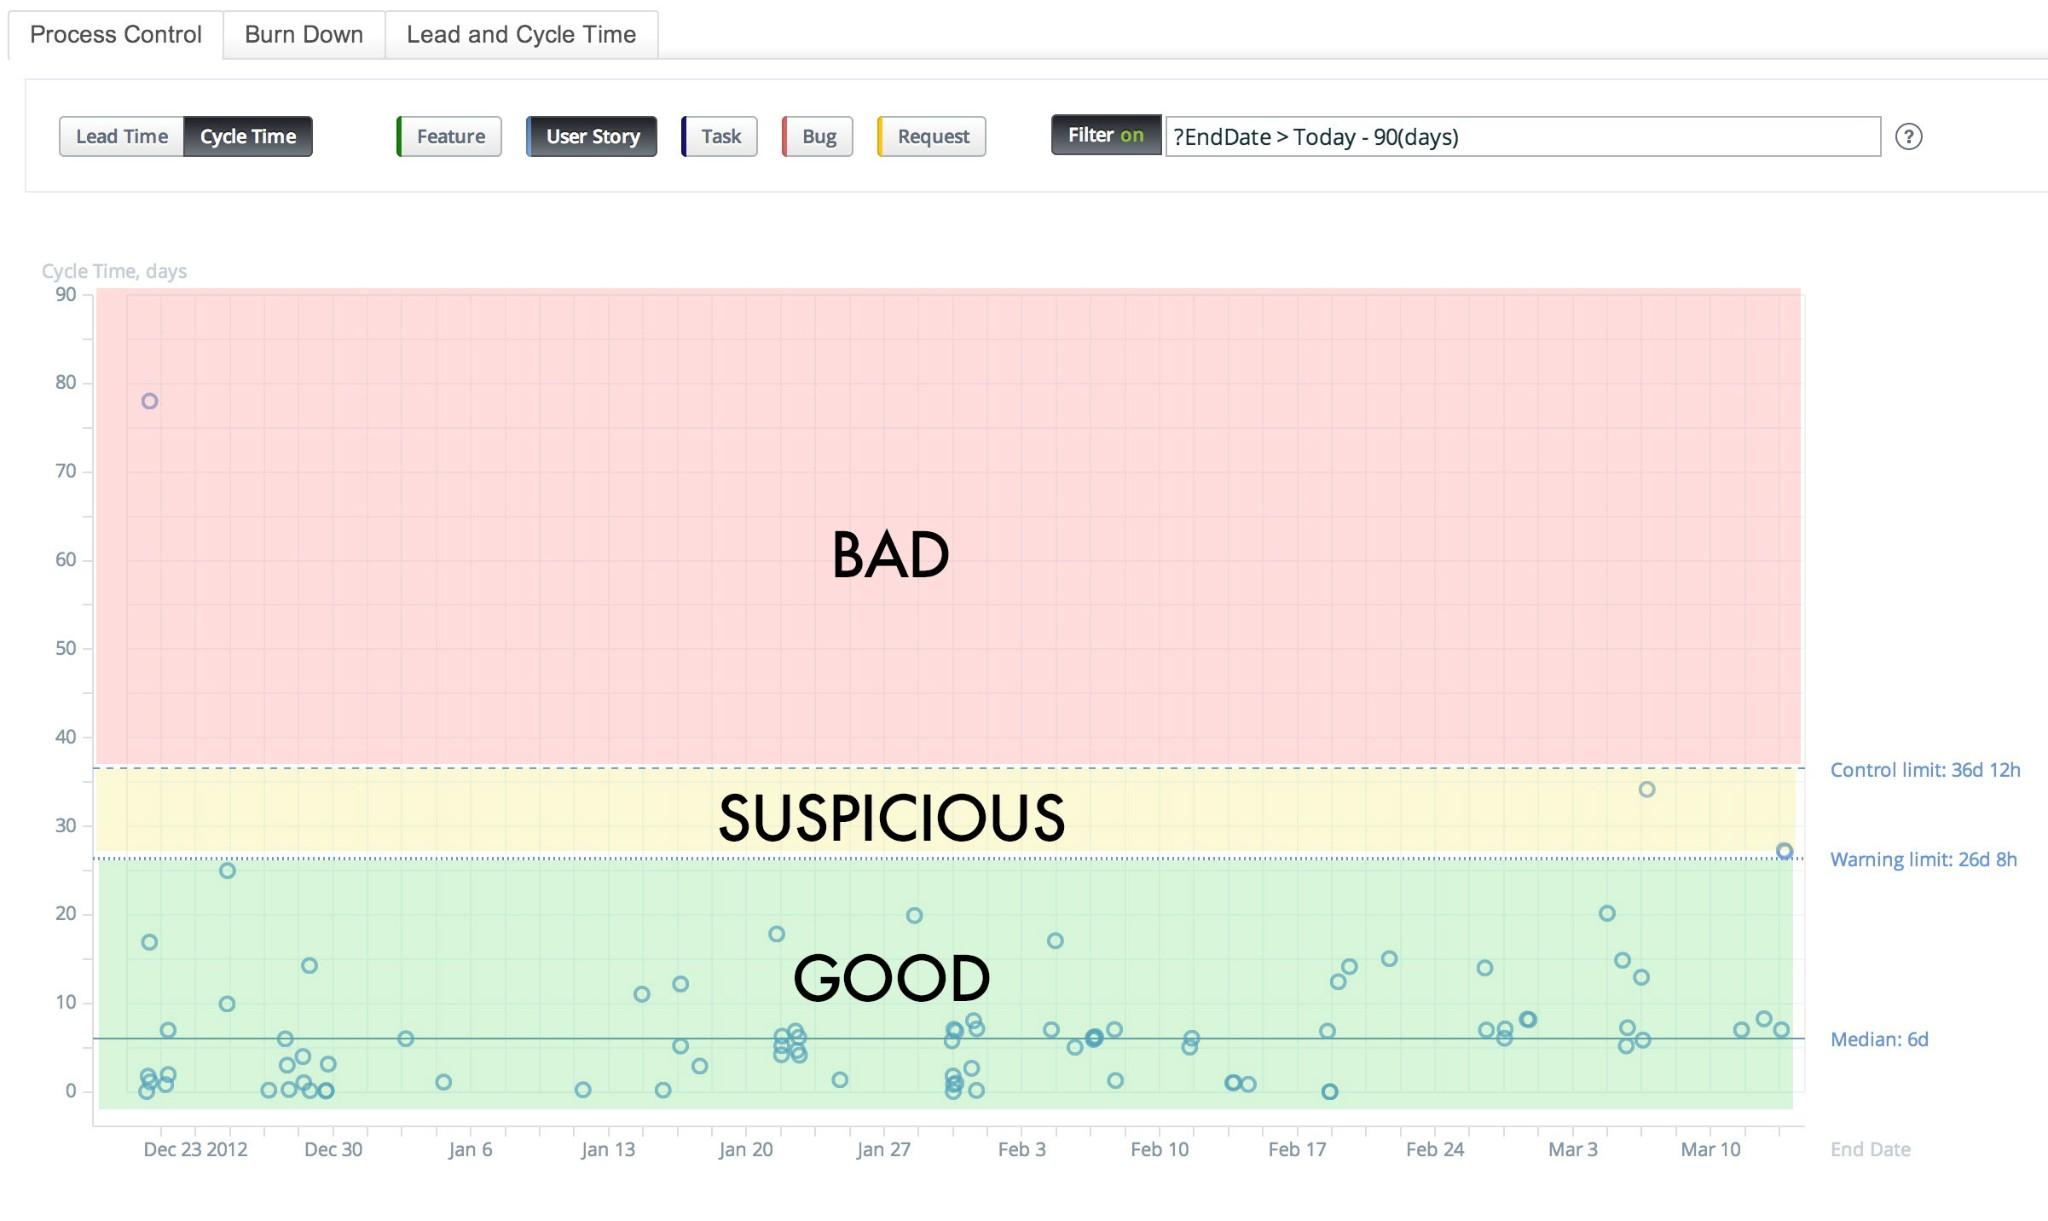This screenshot has height=1221, width=2048.
Task: Select the Feature entity type filter
Action: click(x=449, y=136)
